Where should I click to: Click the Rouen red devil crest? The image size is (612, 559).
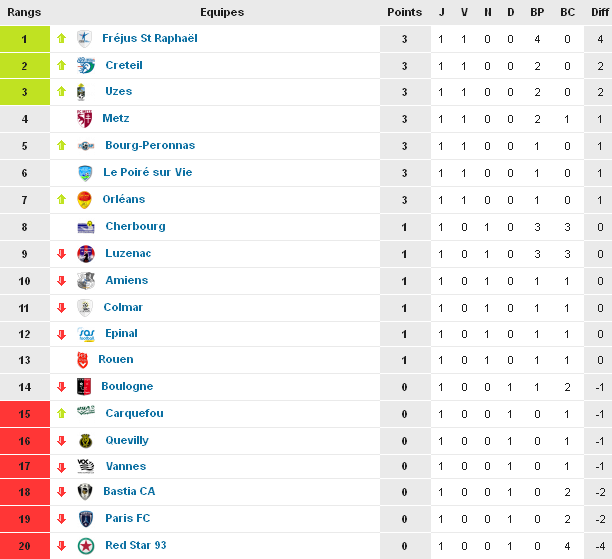point(83,360)
